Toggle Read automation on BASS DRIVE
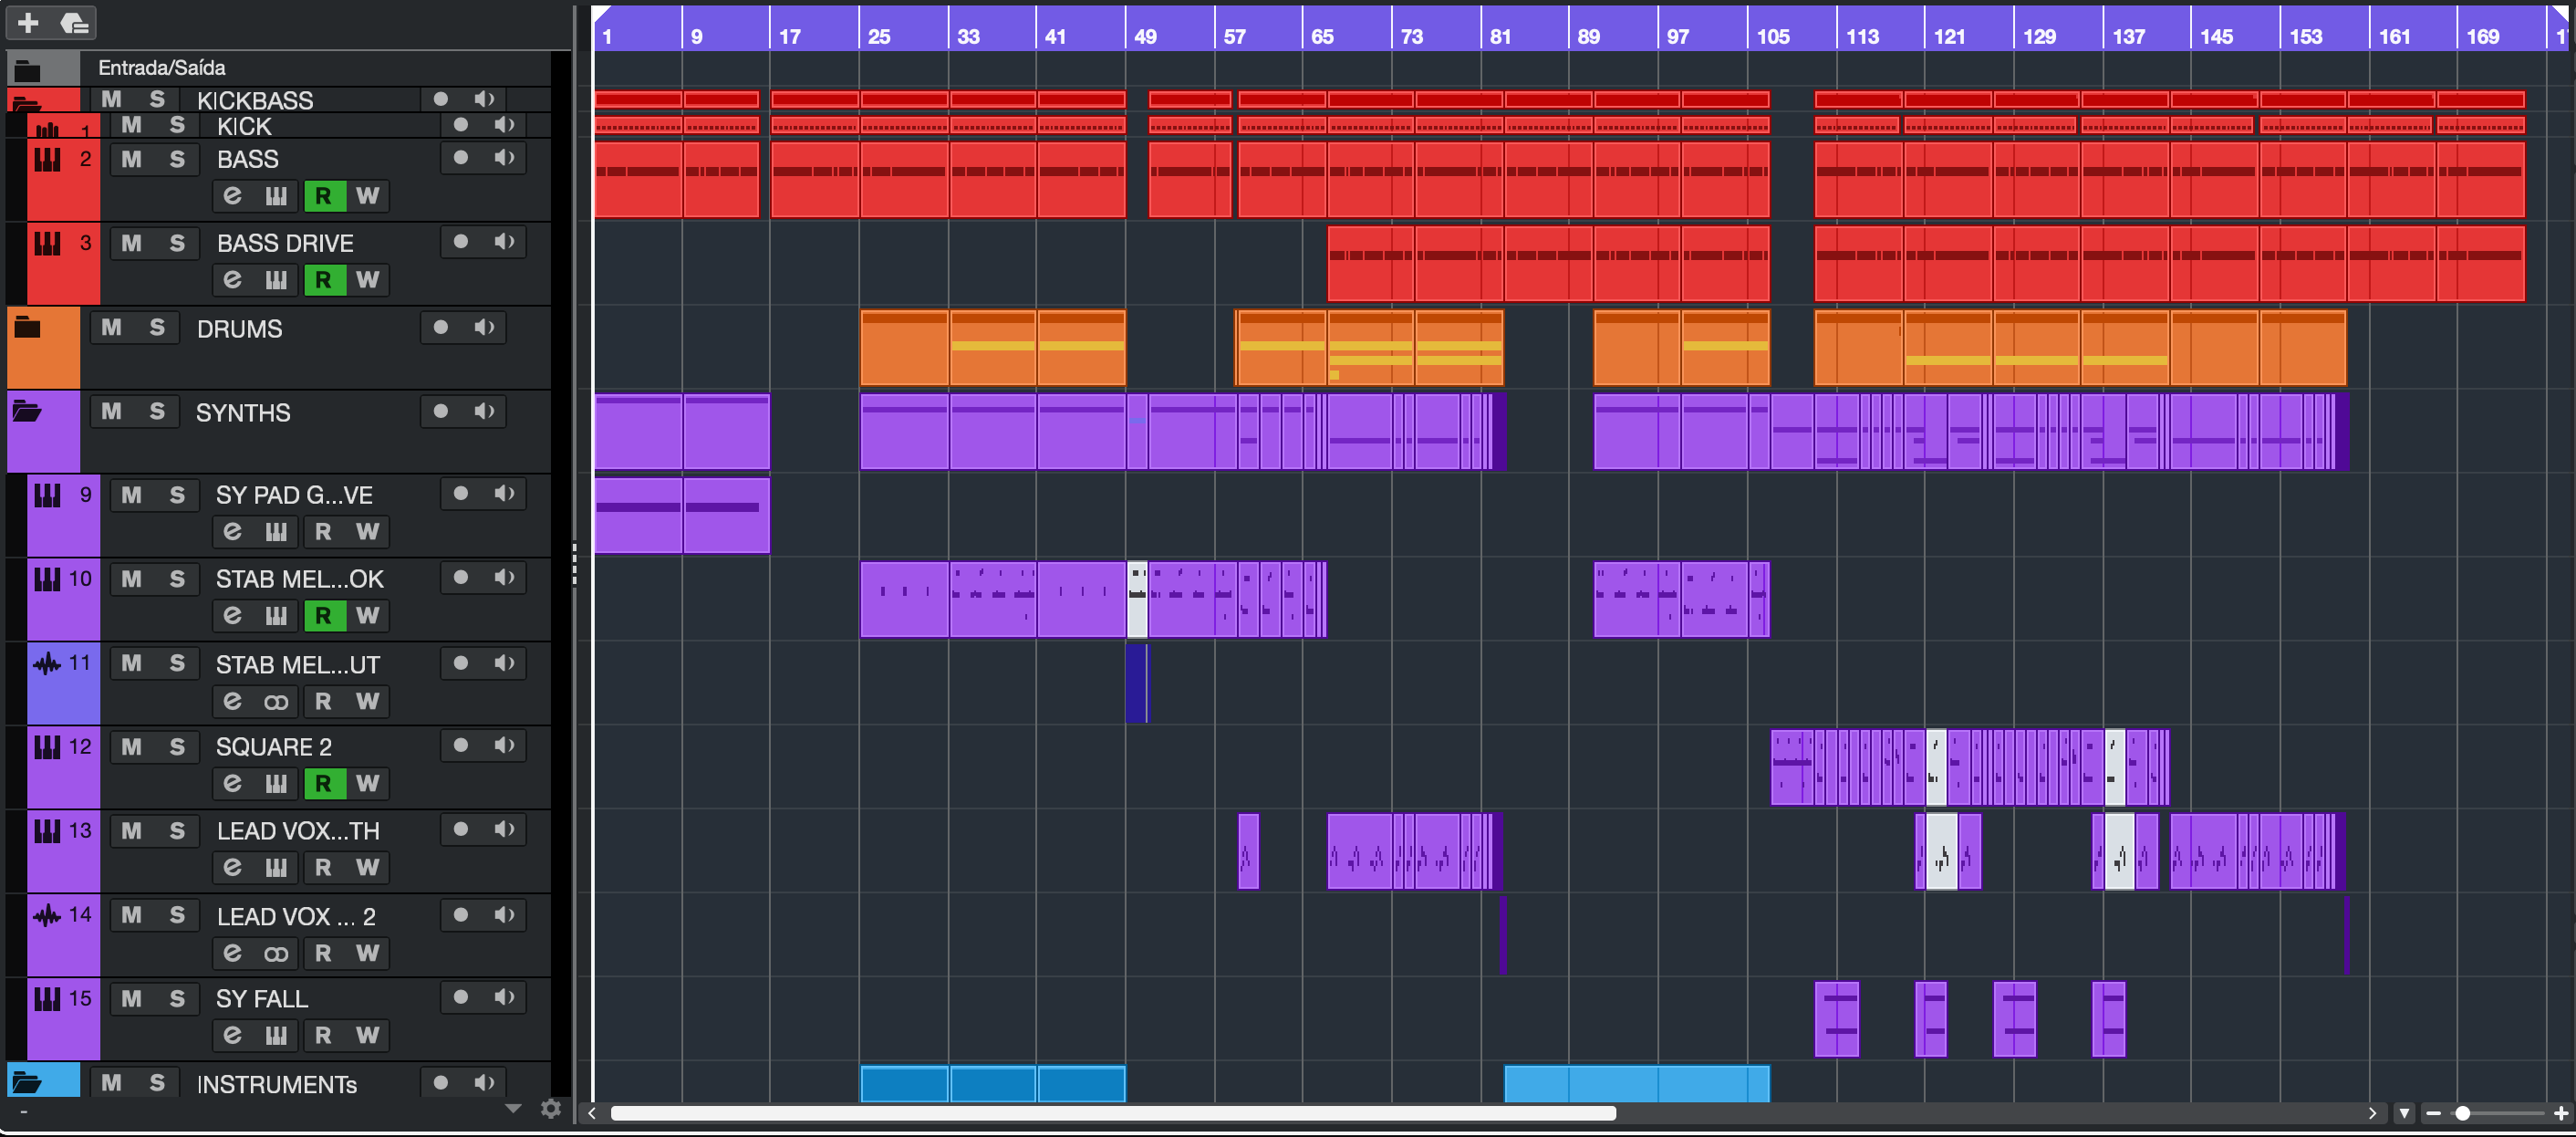2576x1137 pixels. click(x=323, y=280)
